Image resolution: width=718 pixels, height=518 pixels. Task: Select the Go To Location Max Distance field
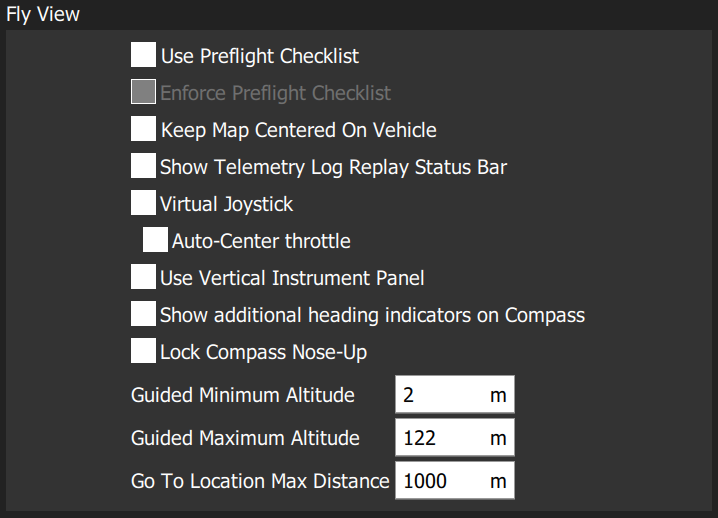pos(455,480)
